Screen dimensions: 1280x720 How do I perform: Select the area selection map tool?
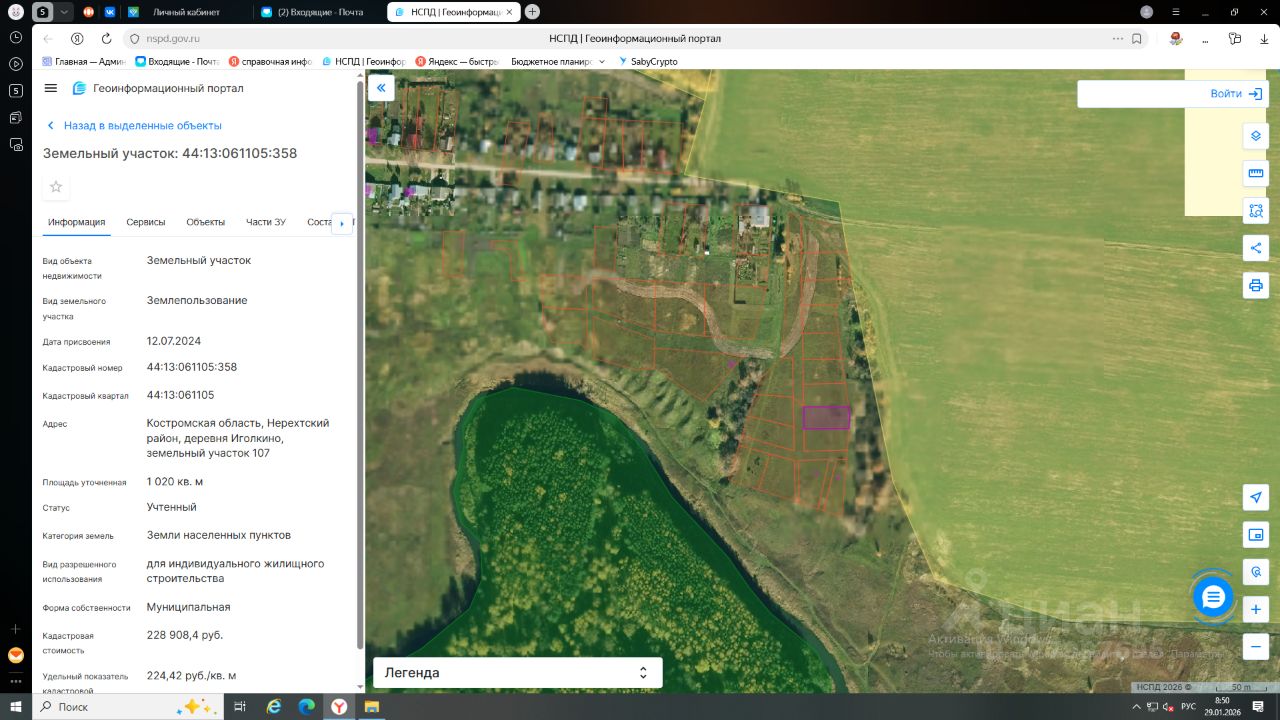click(x=1256, y=211)
